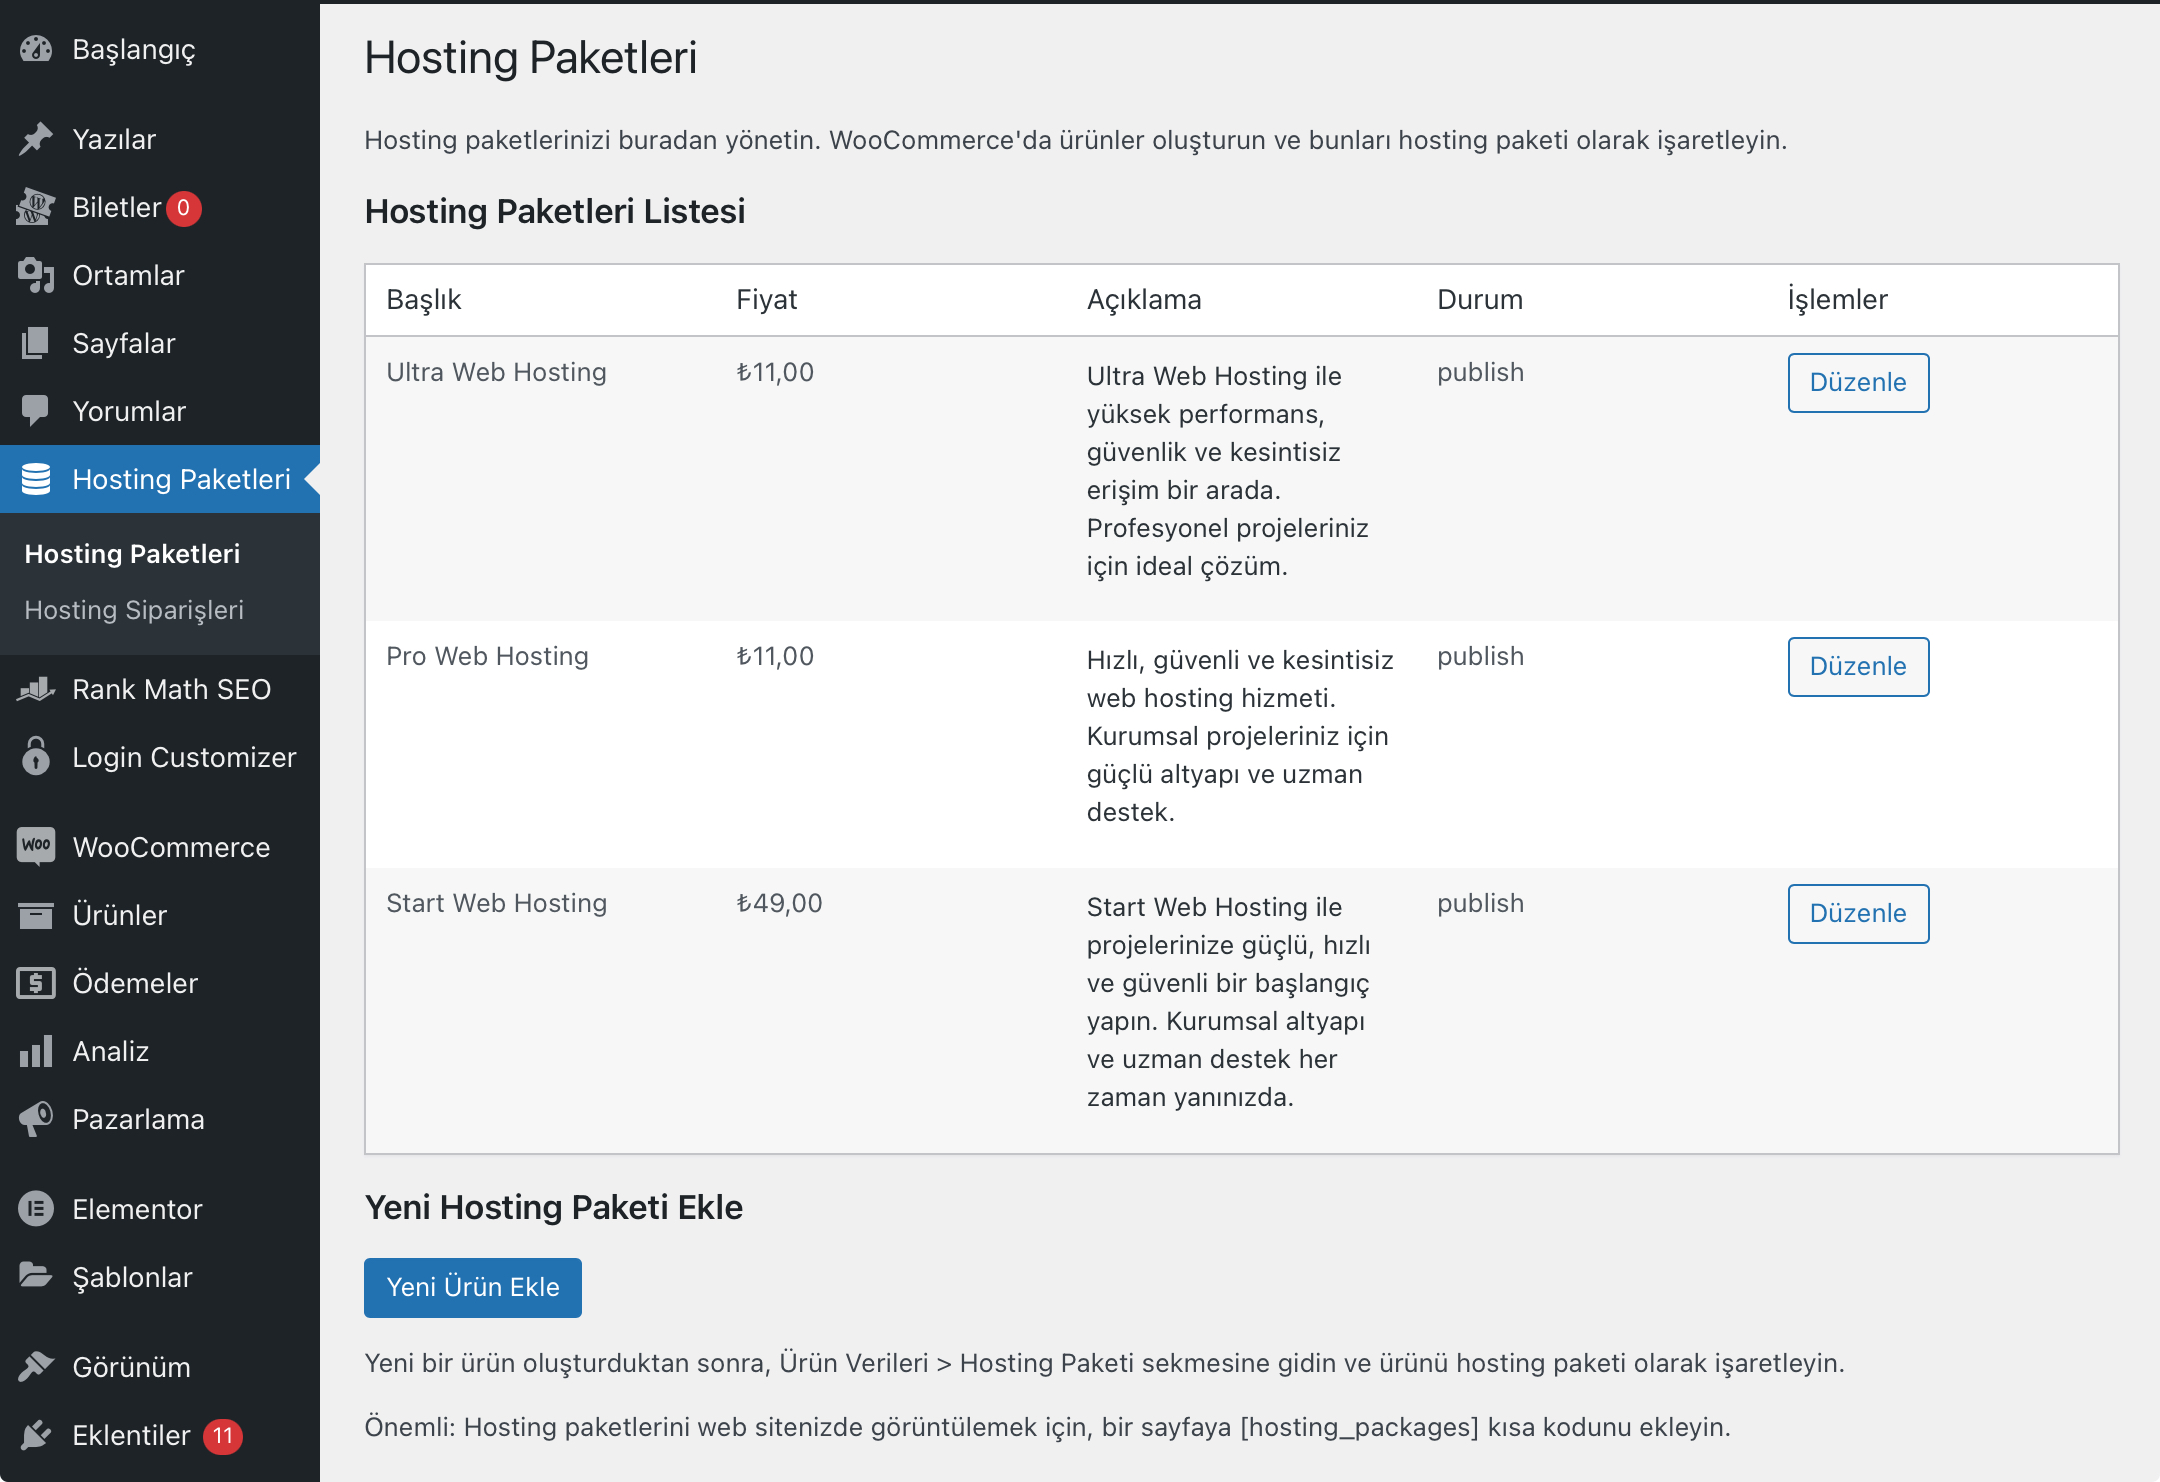The width and height of the screenshot is (2160, 1482).
Task: Click the Pazarlama megaphone icon
Action: tap(36, 1119)
